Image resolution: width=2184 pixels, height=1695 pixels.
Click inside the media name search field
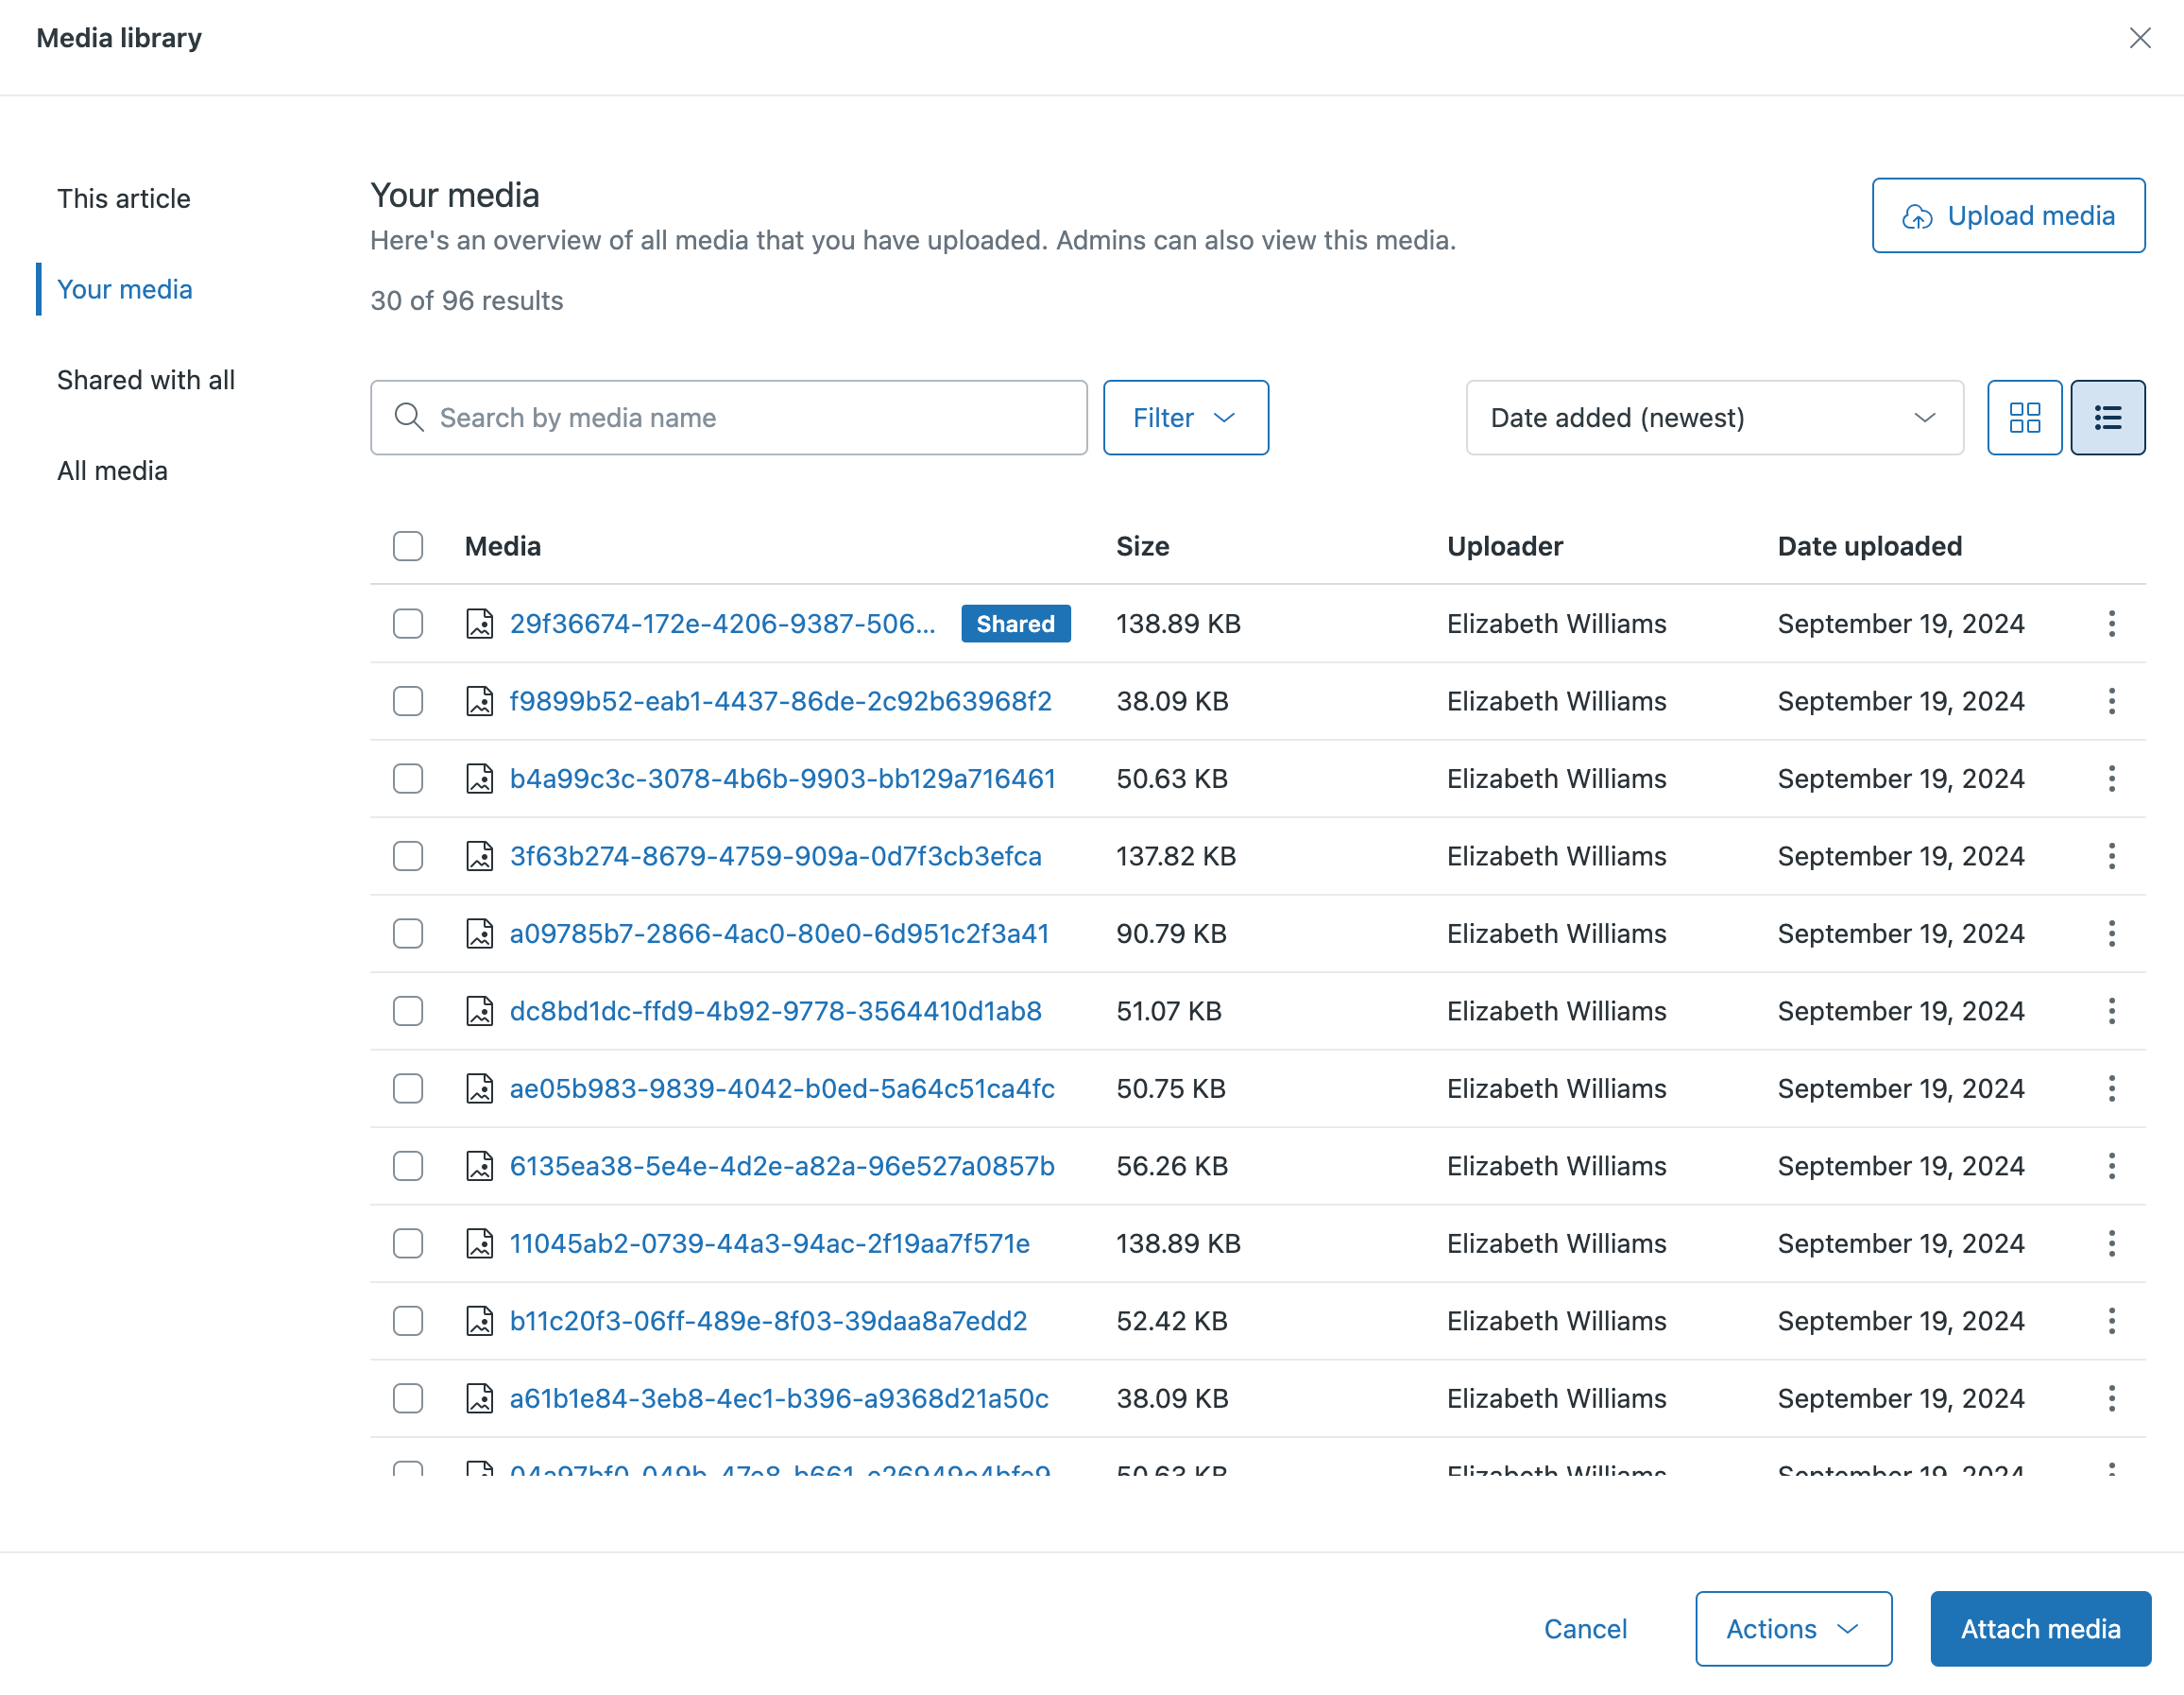(x=728, y=417)
